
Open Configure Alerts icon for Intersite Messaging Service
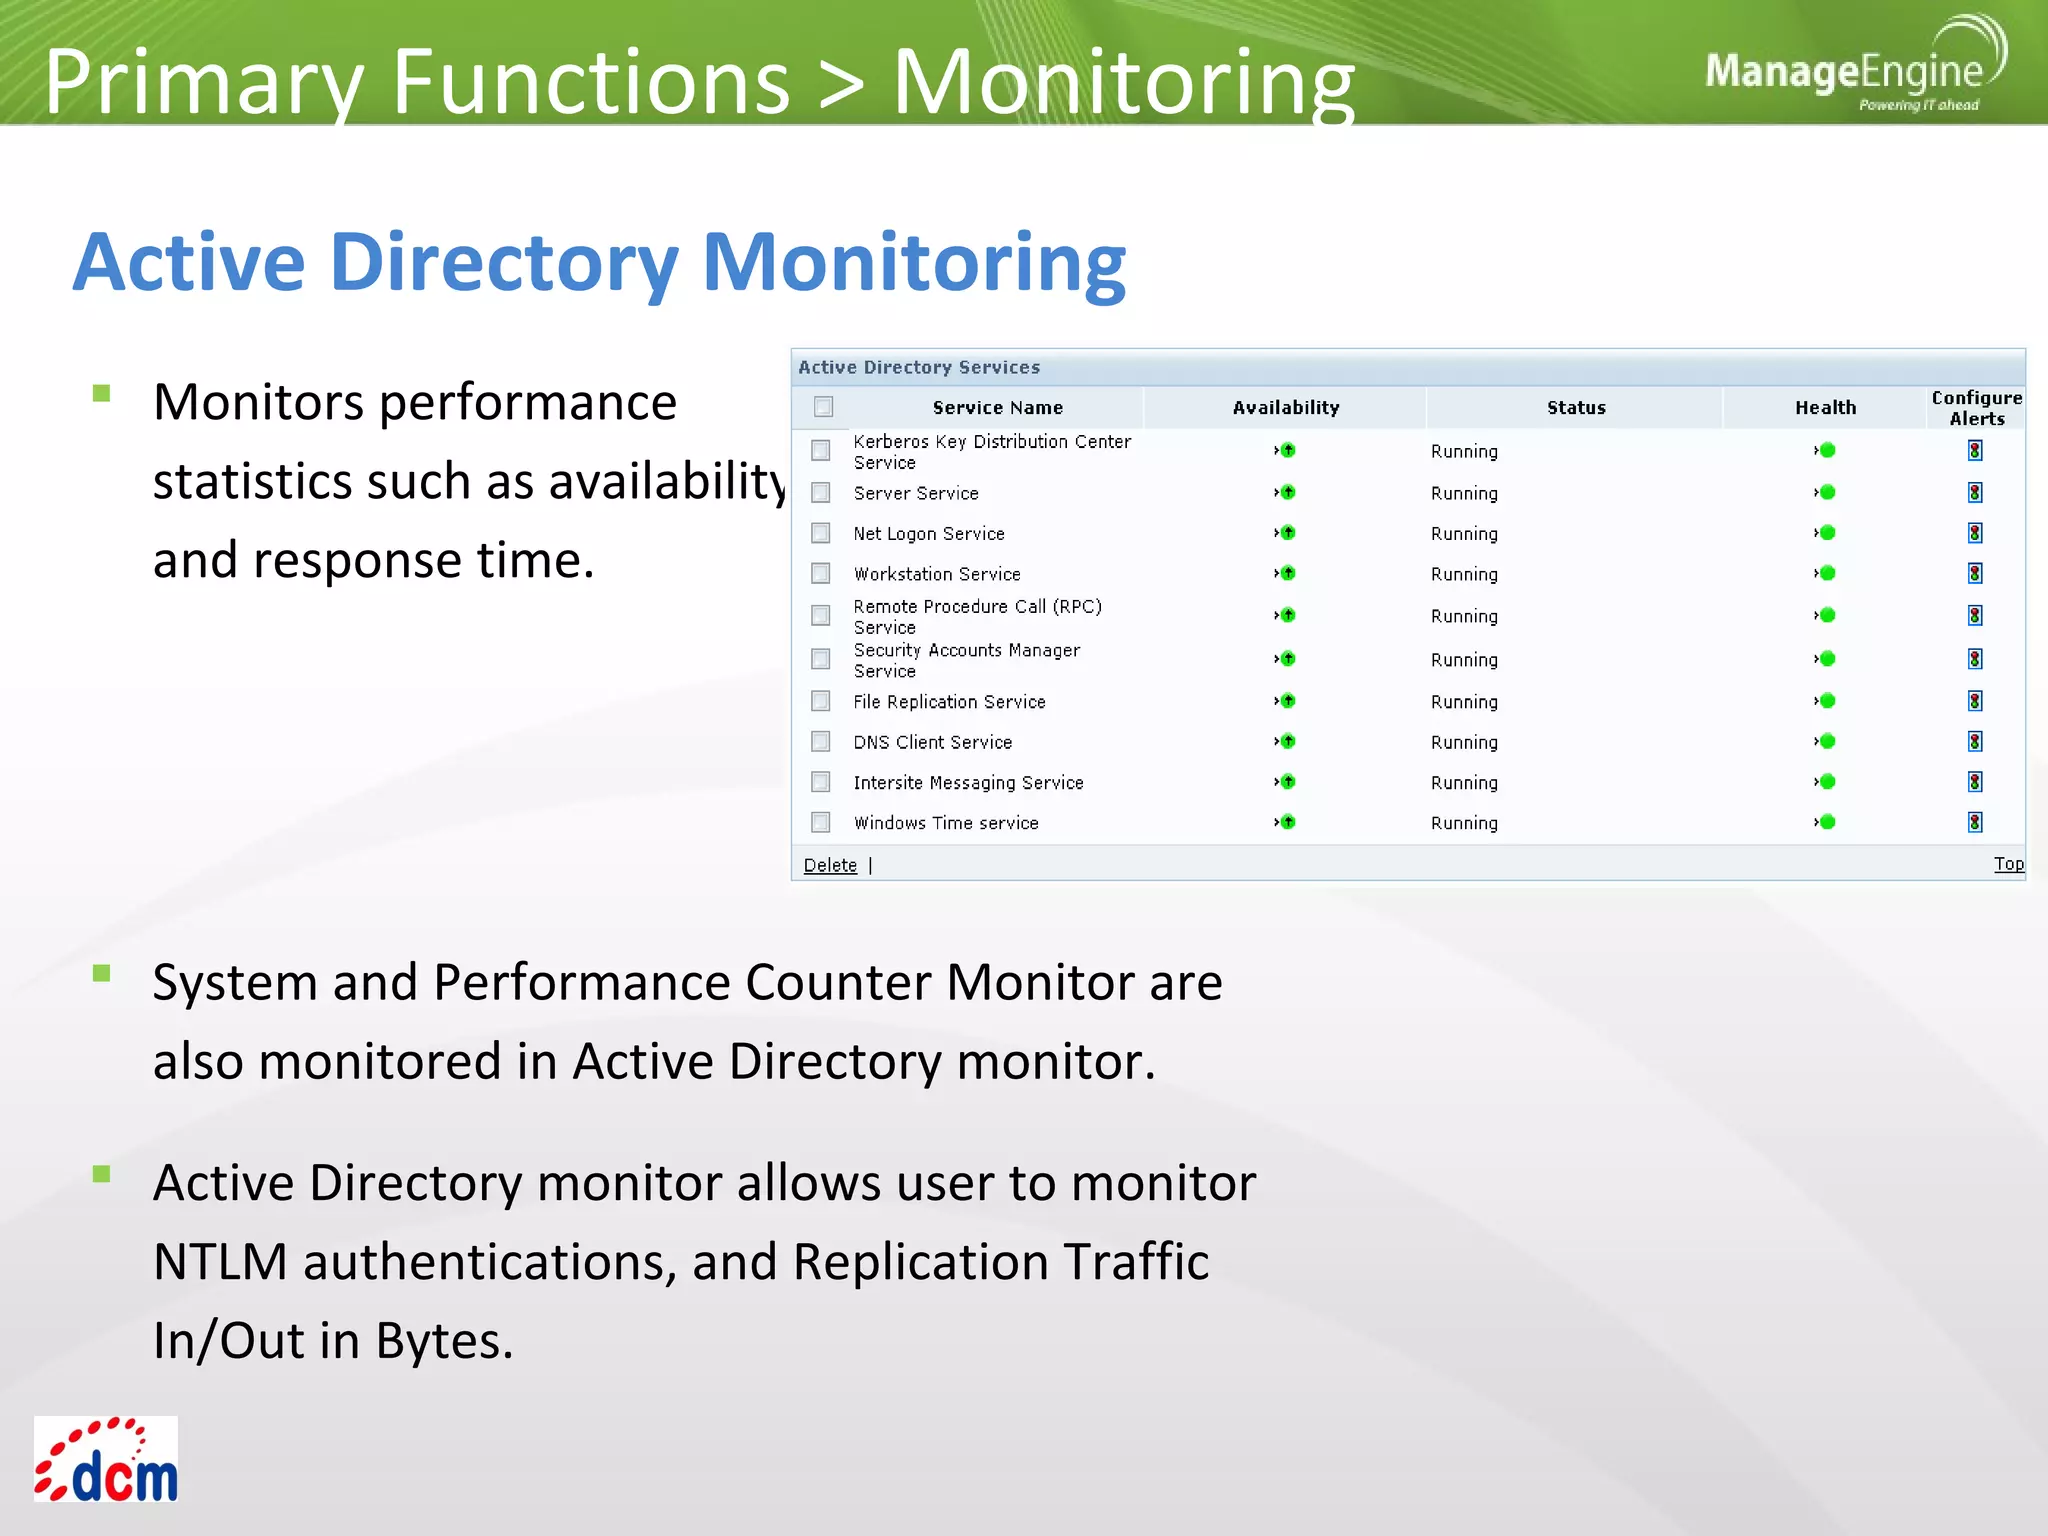tap(1975, 782)
